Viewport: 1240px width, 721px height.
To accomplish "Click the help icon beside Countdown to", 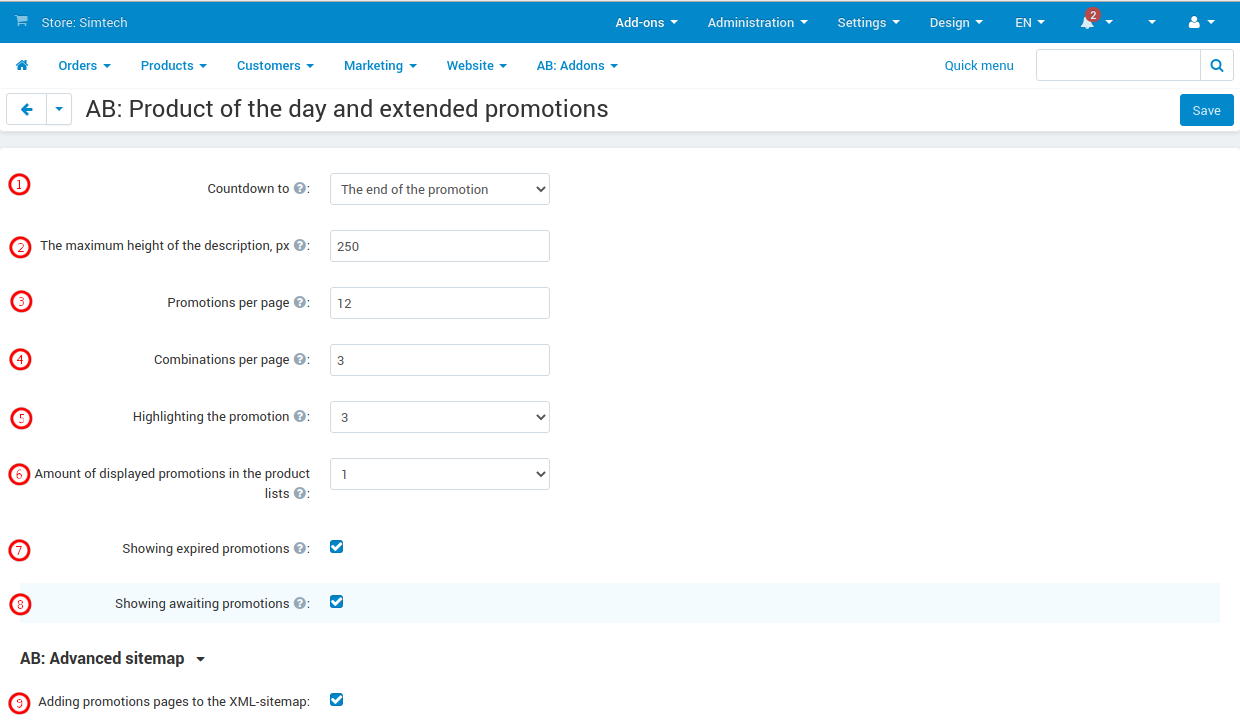I will tap(300, 188).
